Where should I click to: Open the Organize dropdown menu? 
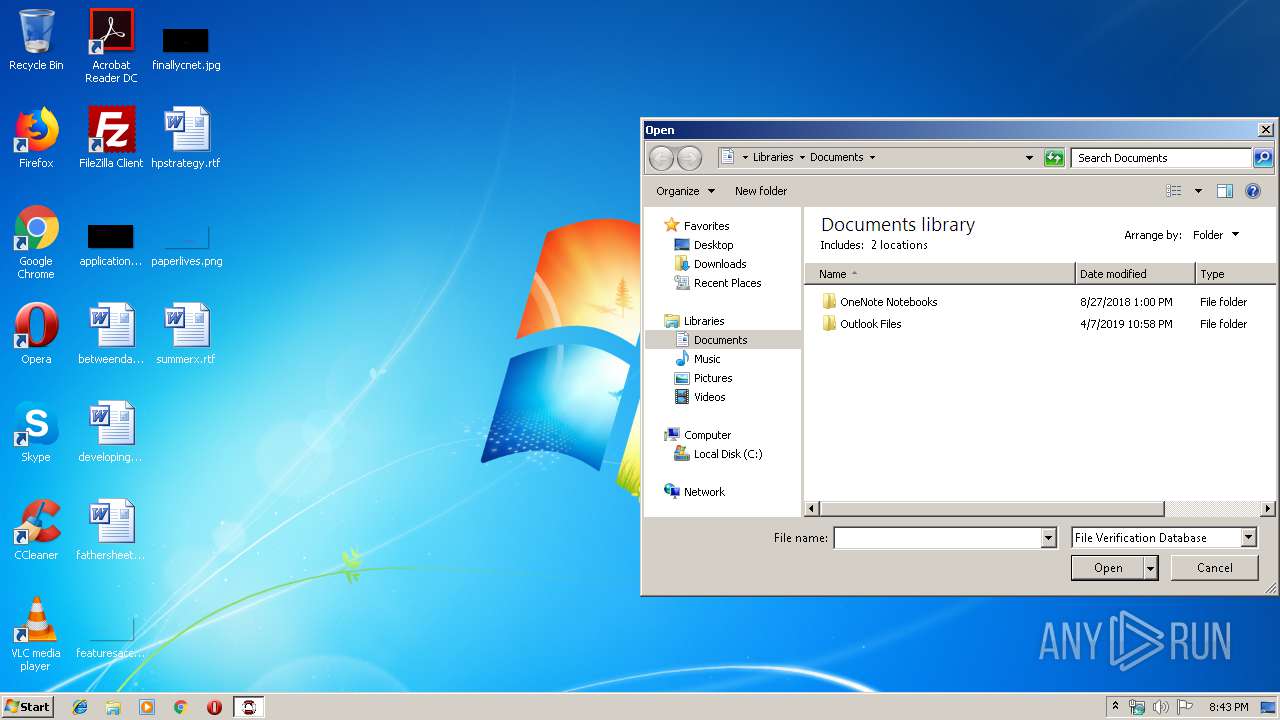[x=685, y=191]
